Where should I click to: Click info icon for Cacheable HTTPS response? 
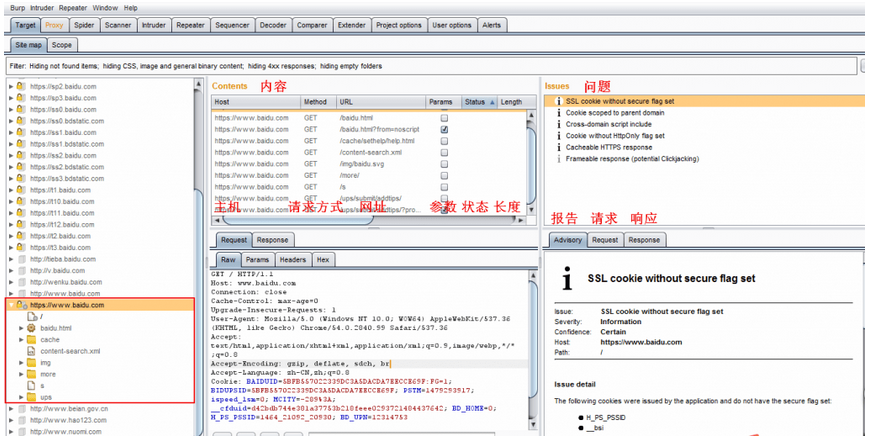(x=559, y=148)
